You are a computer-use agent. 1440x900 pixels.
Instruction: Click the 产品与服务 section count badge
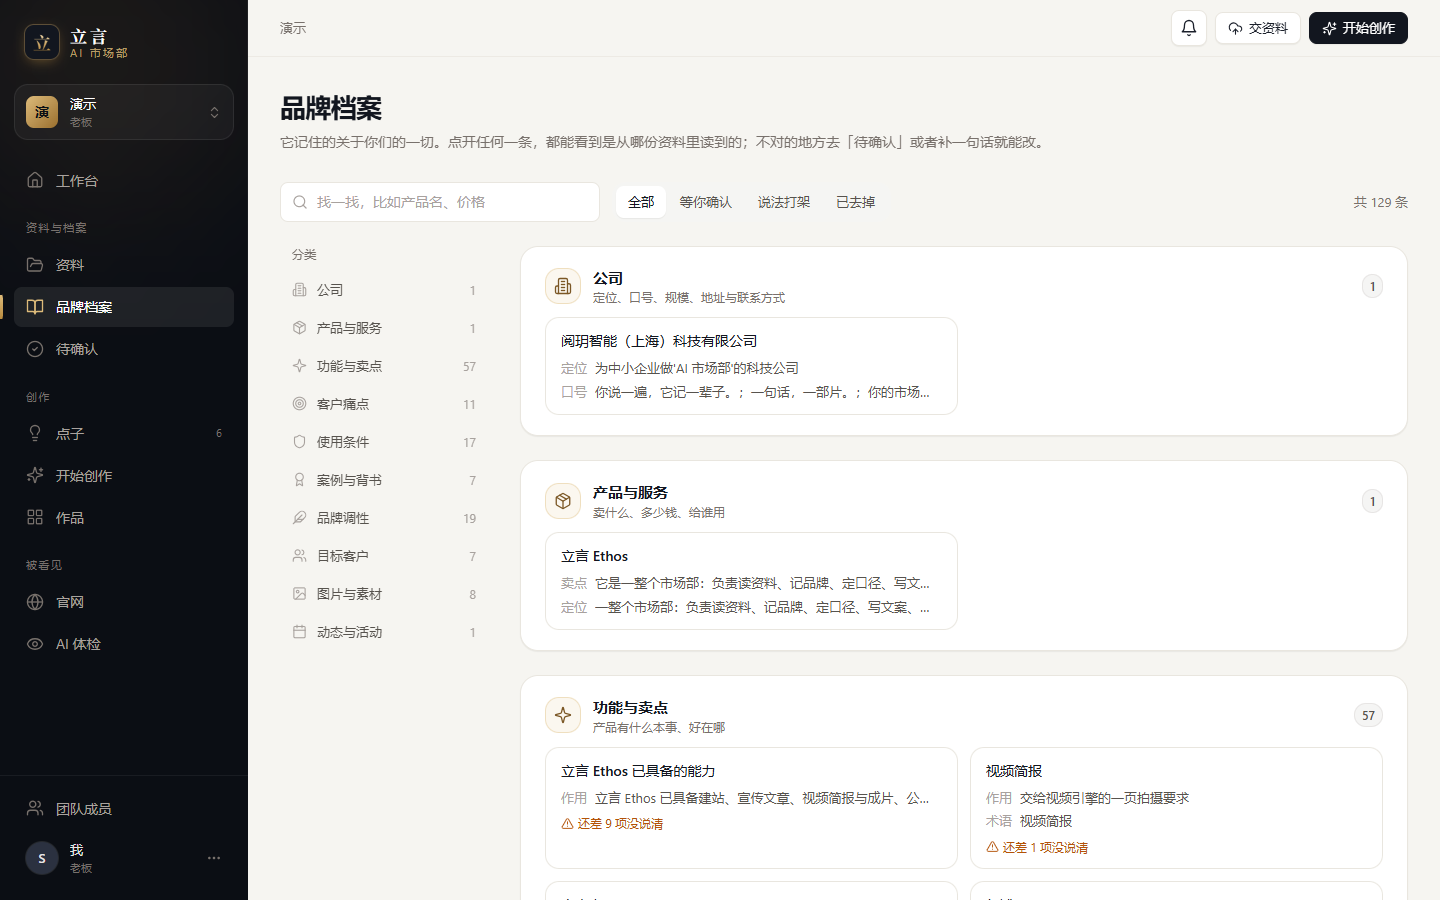[x=1372, y=501]
